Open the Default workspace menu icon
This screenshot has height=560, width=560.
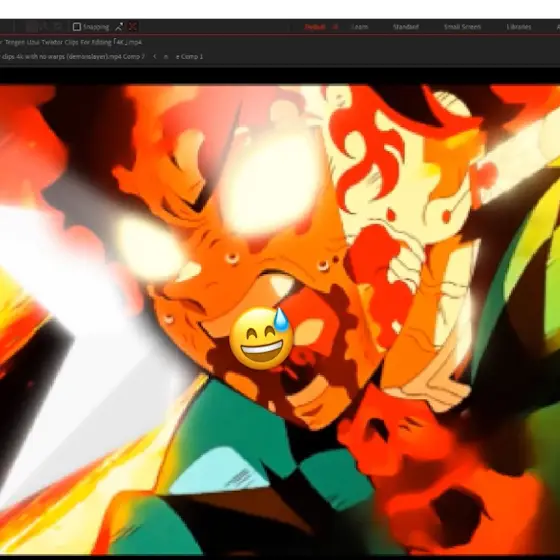coord(335,27)
